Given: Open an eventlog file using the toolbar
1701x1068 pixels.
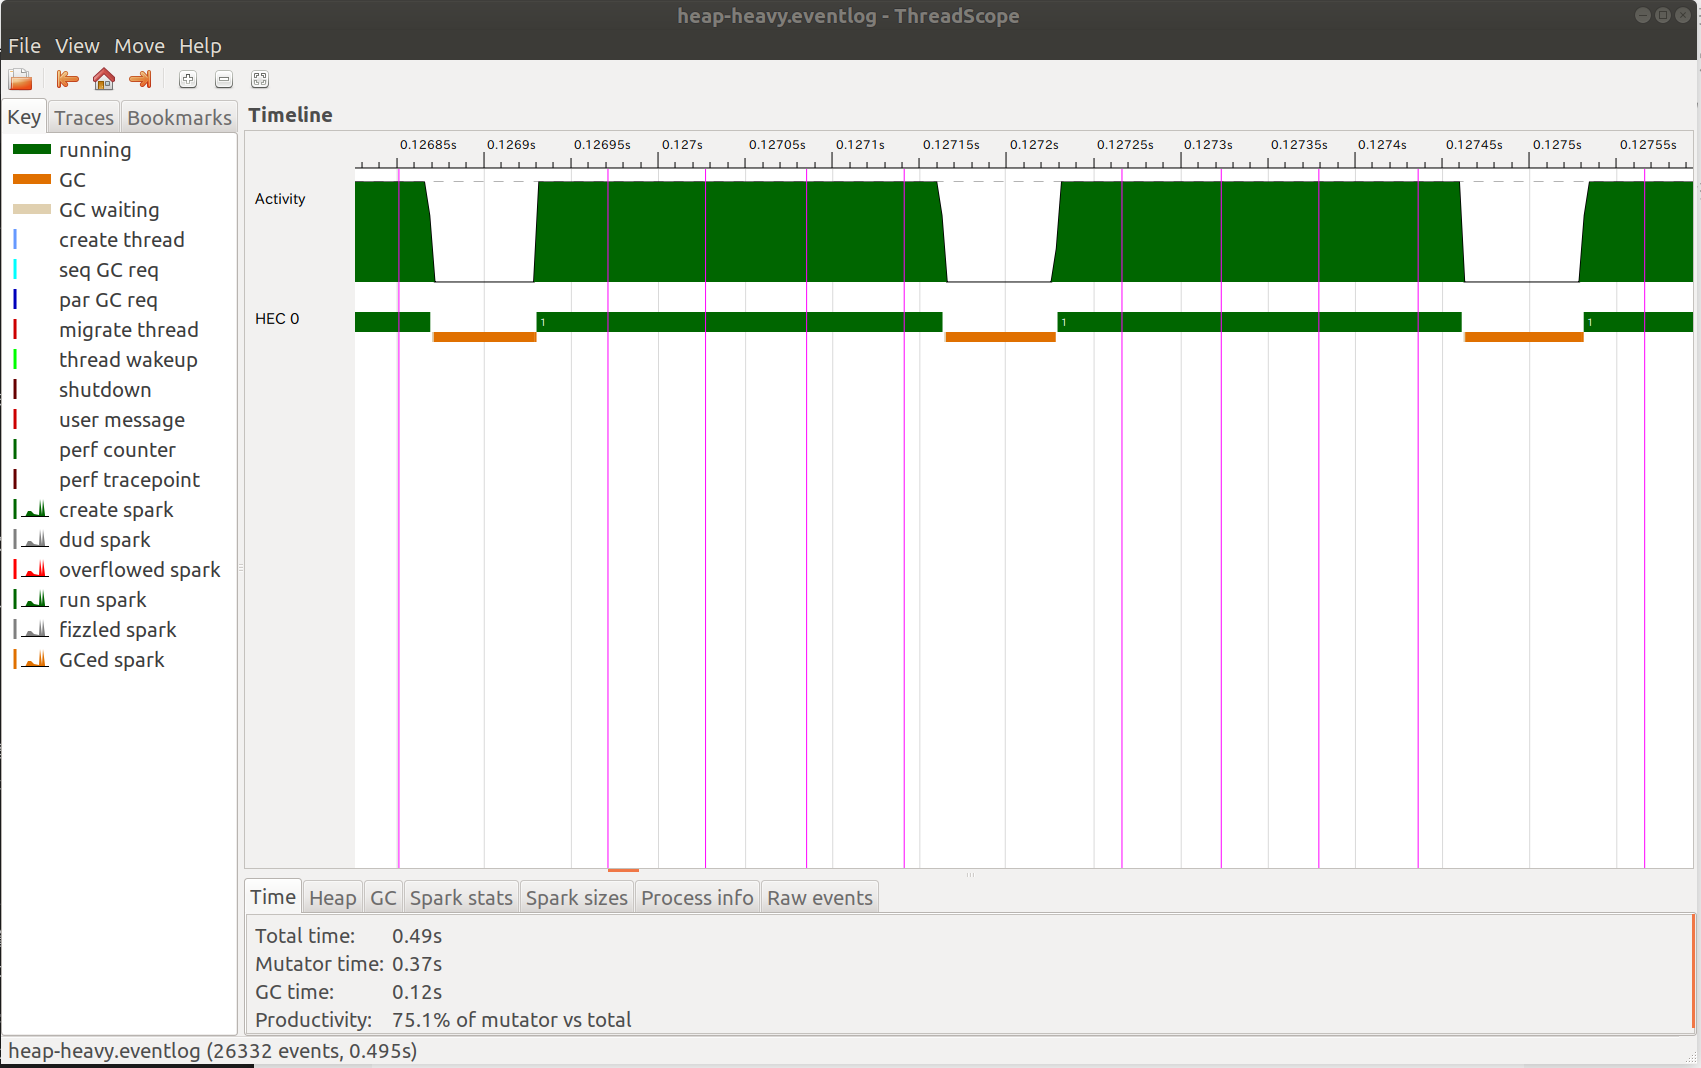Looking at the screenshot, I should pyautogui.click(x=20, y=79).
